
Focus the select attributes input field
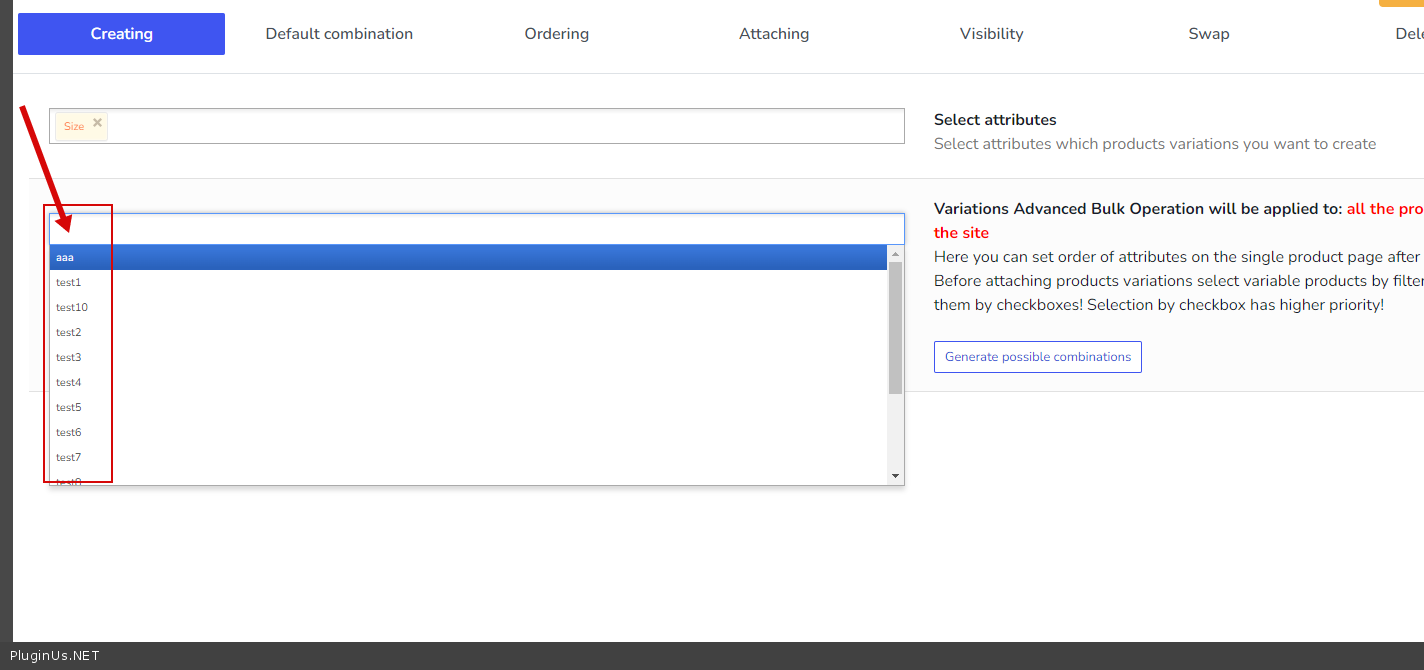pyautogui.click(x=500, y=126)
